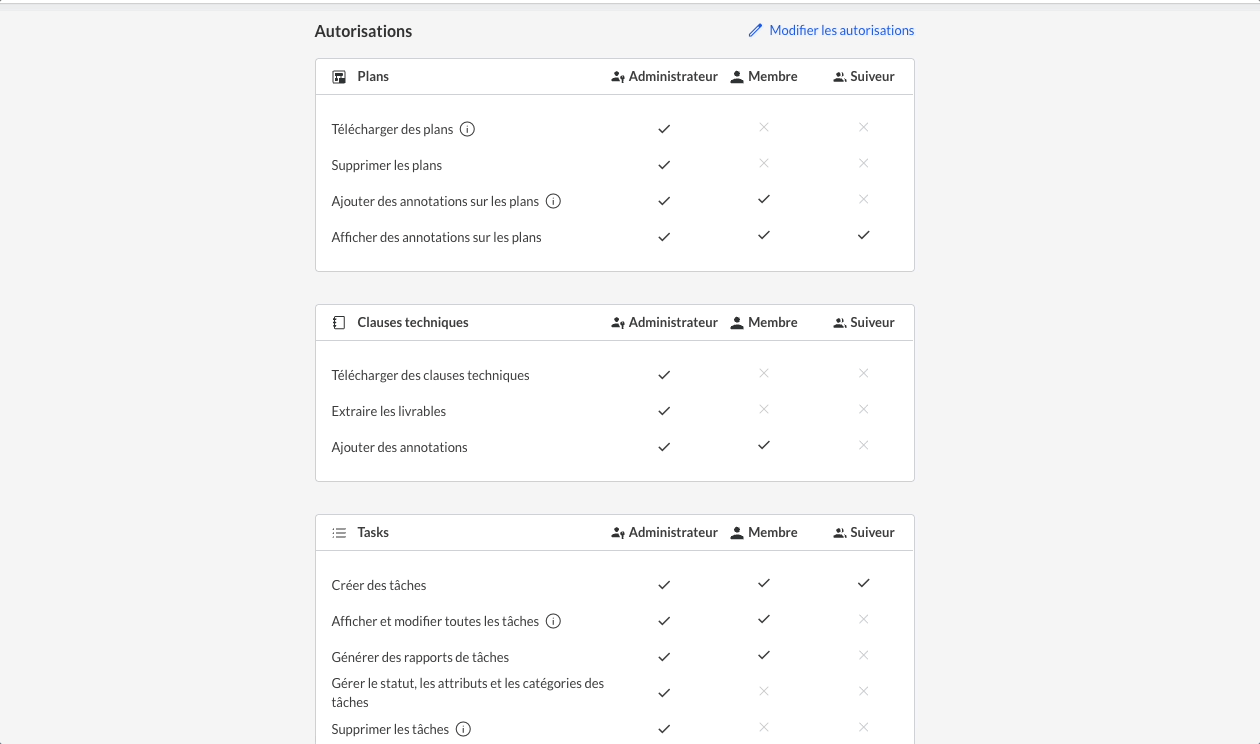Viewport: 1260px width, 744px height.
Task: Click Membre checkmark for Ajouter des annotations sur les plans
Action: (x=764, y=199)
